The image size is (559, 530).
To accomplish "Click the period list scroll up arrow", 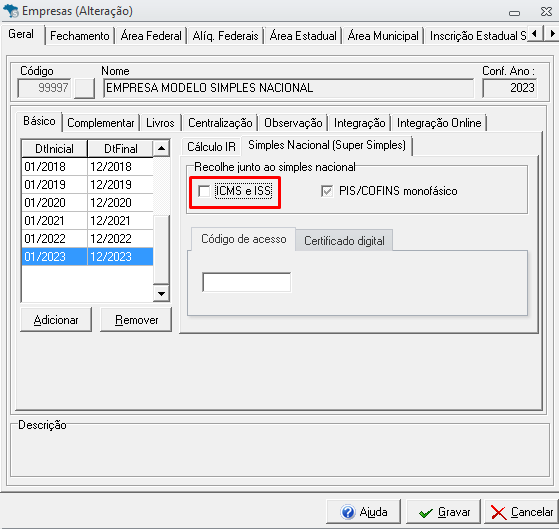I will pyautogui.click(x=161, y=148).
